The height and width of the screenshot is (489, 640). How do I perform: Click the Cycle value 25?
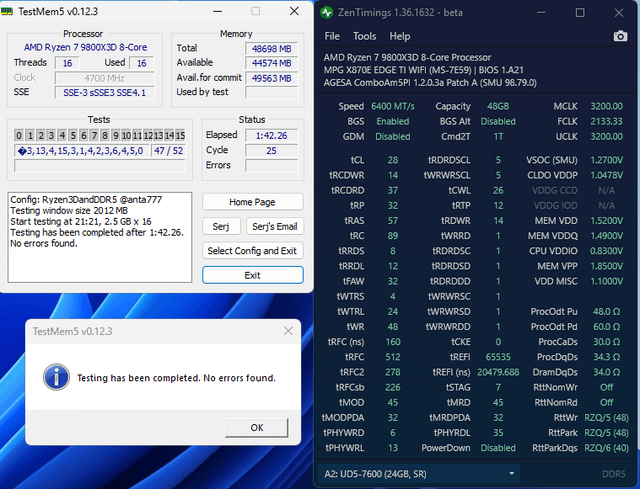[271, 151]
